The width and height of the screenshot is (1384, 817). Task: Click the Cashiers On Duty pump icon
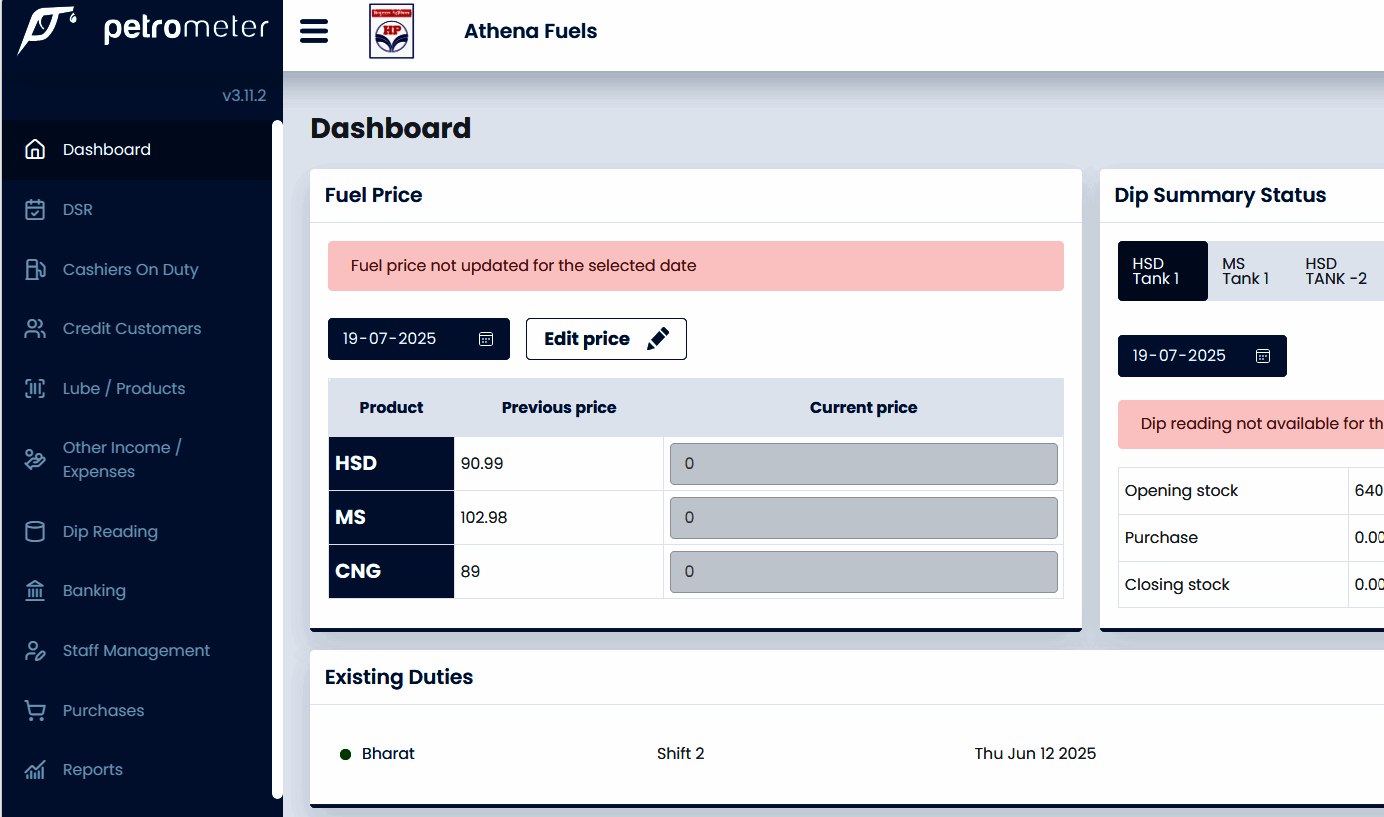pyautogui.click(x=35, y=269)
